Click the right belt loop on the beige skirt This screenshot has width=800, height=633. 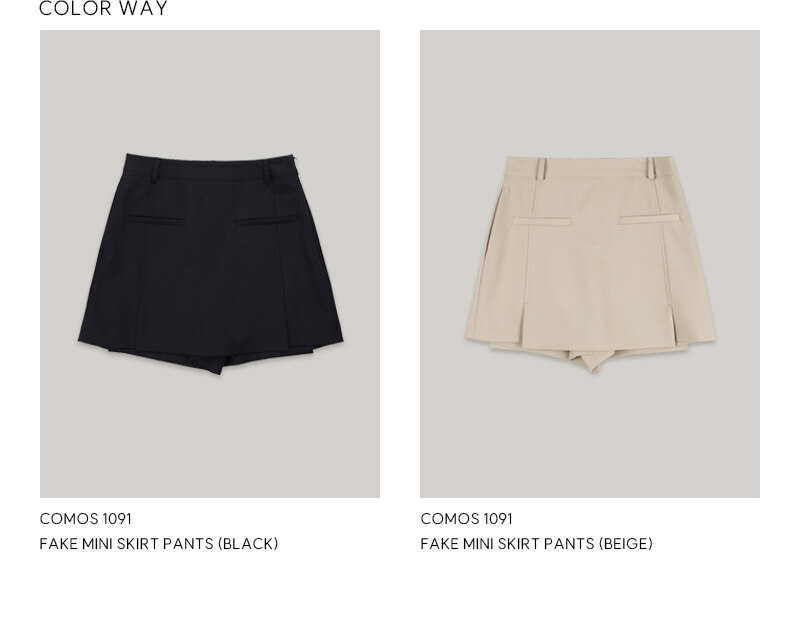pyautogui.click(x=651, y=168)
